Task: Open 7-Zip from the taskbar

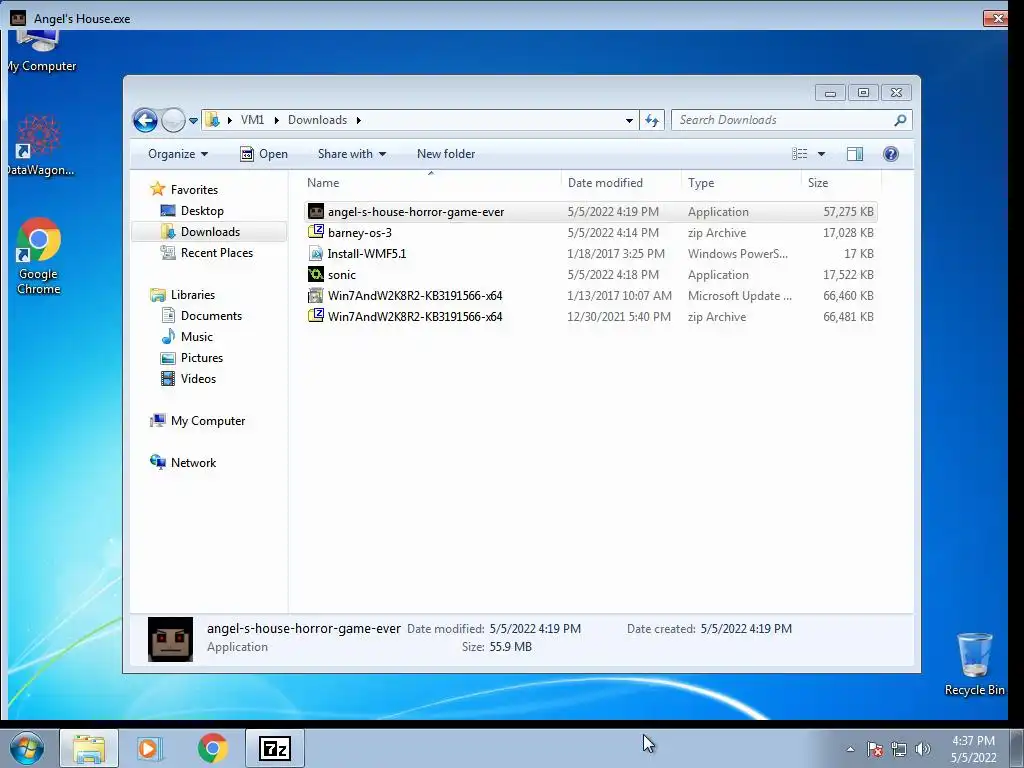Action: click(274, 748)
